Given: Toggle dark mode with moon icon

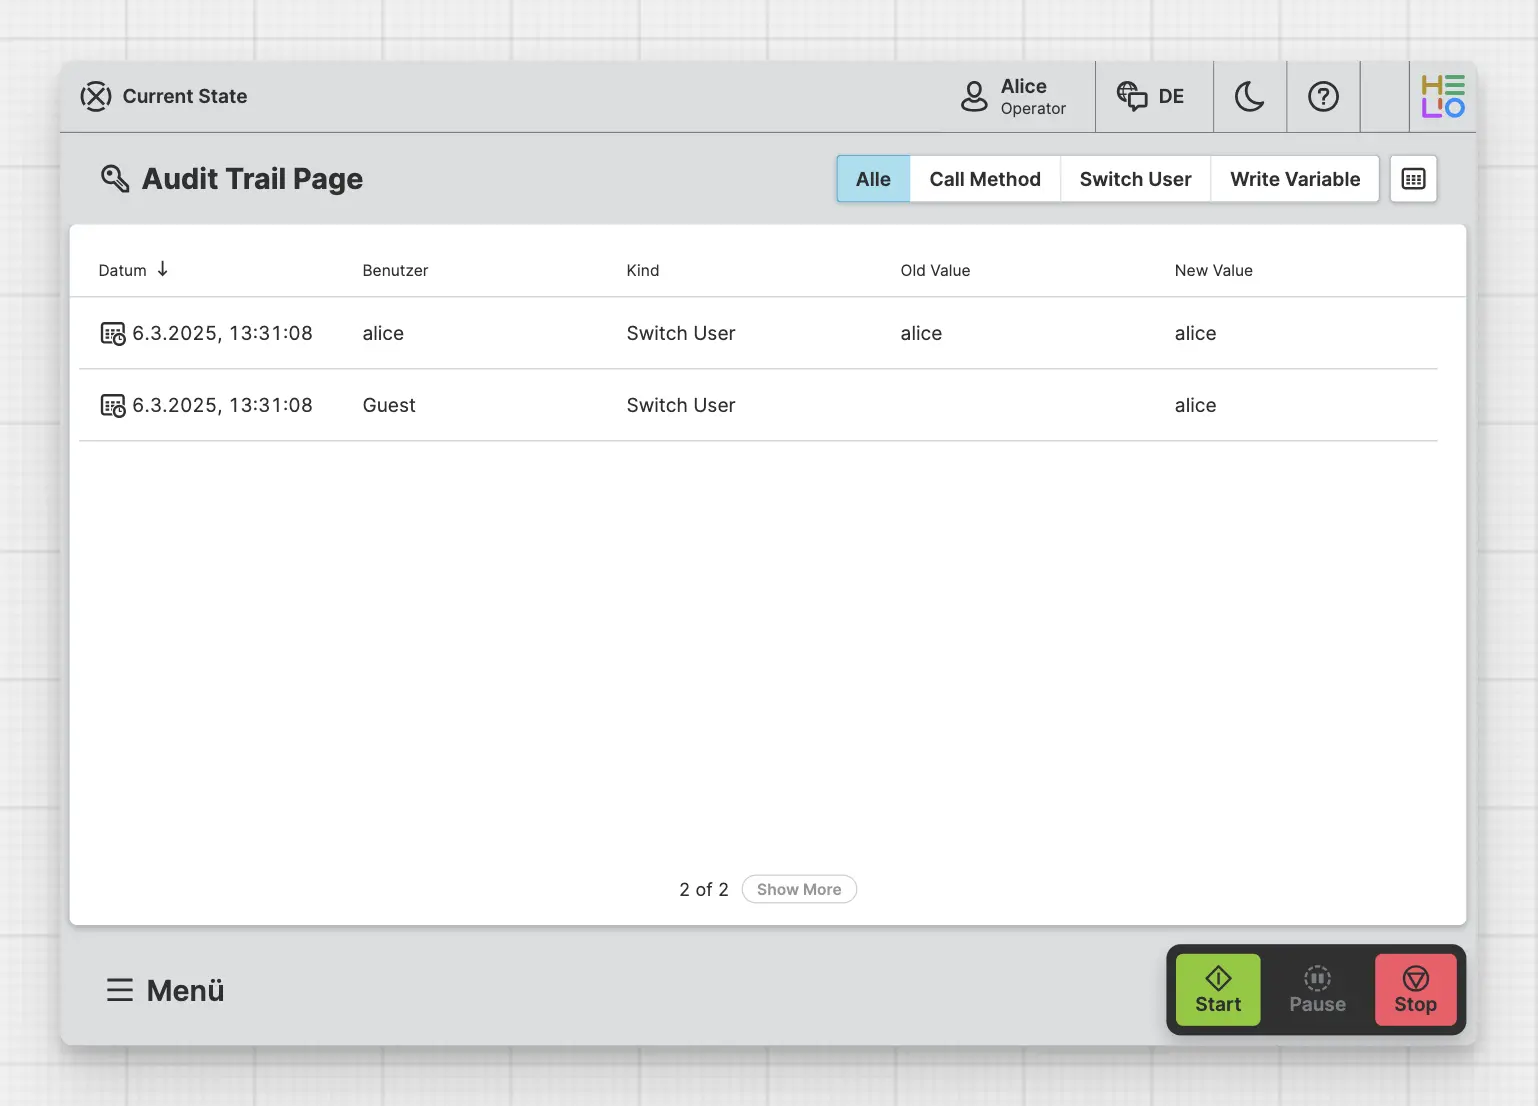Looking at the screenshot, I should coord(1249,97).
